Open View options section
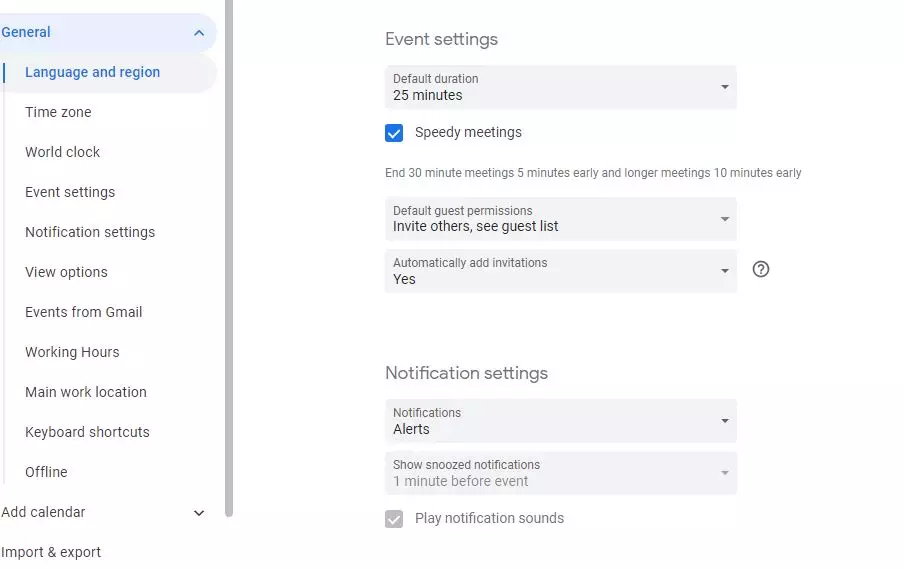 pyautogui.click(x=66, y=273)
